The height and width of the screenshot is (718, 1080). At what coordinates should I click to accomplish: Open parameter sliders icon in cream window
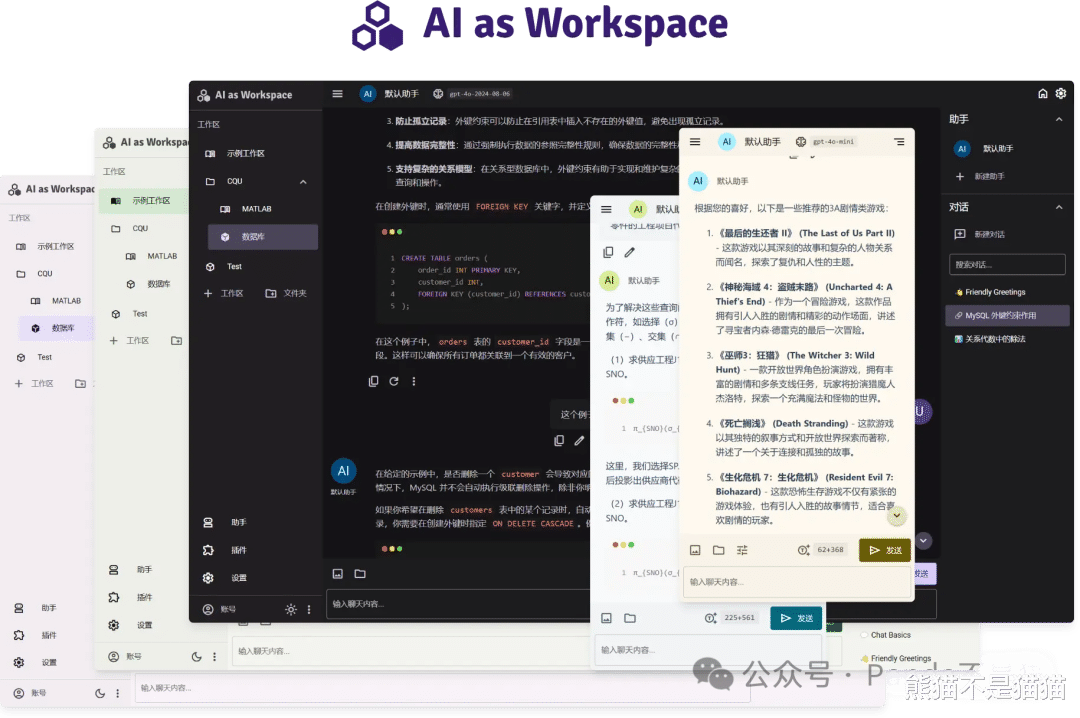point(742,550)
